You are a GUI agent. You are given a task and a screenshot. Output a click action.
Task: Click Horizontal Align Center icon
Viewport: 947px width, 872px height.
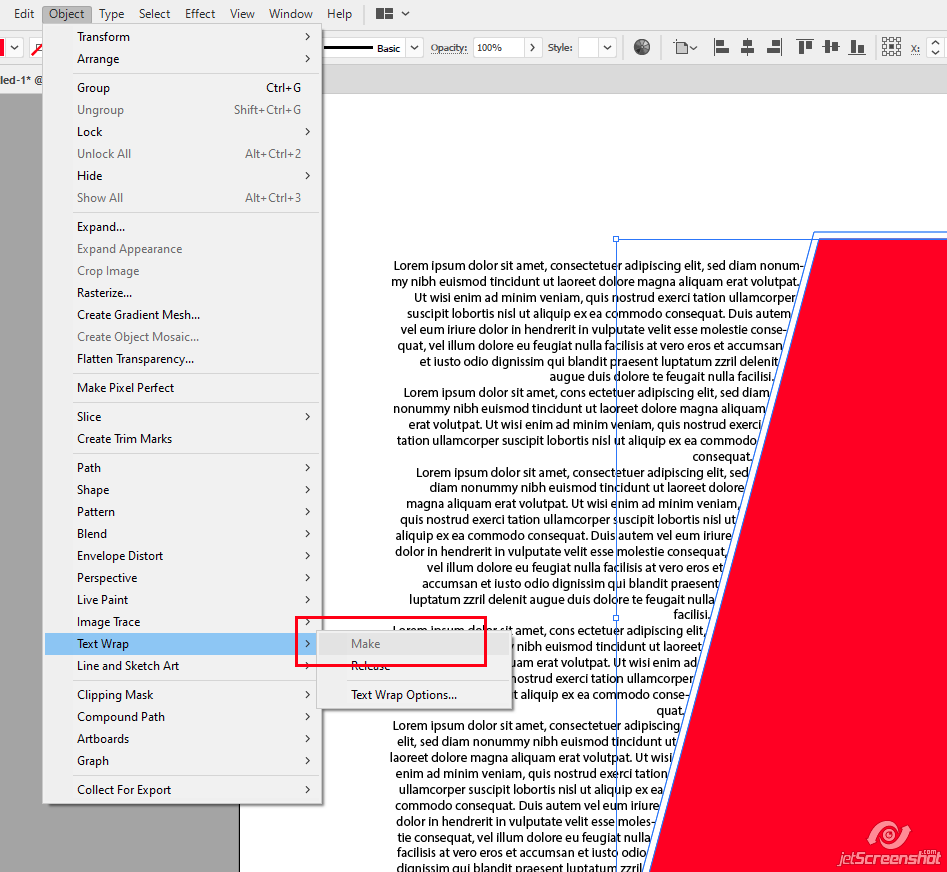(x=747, y=47)
